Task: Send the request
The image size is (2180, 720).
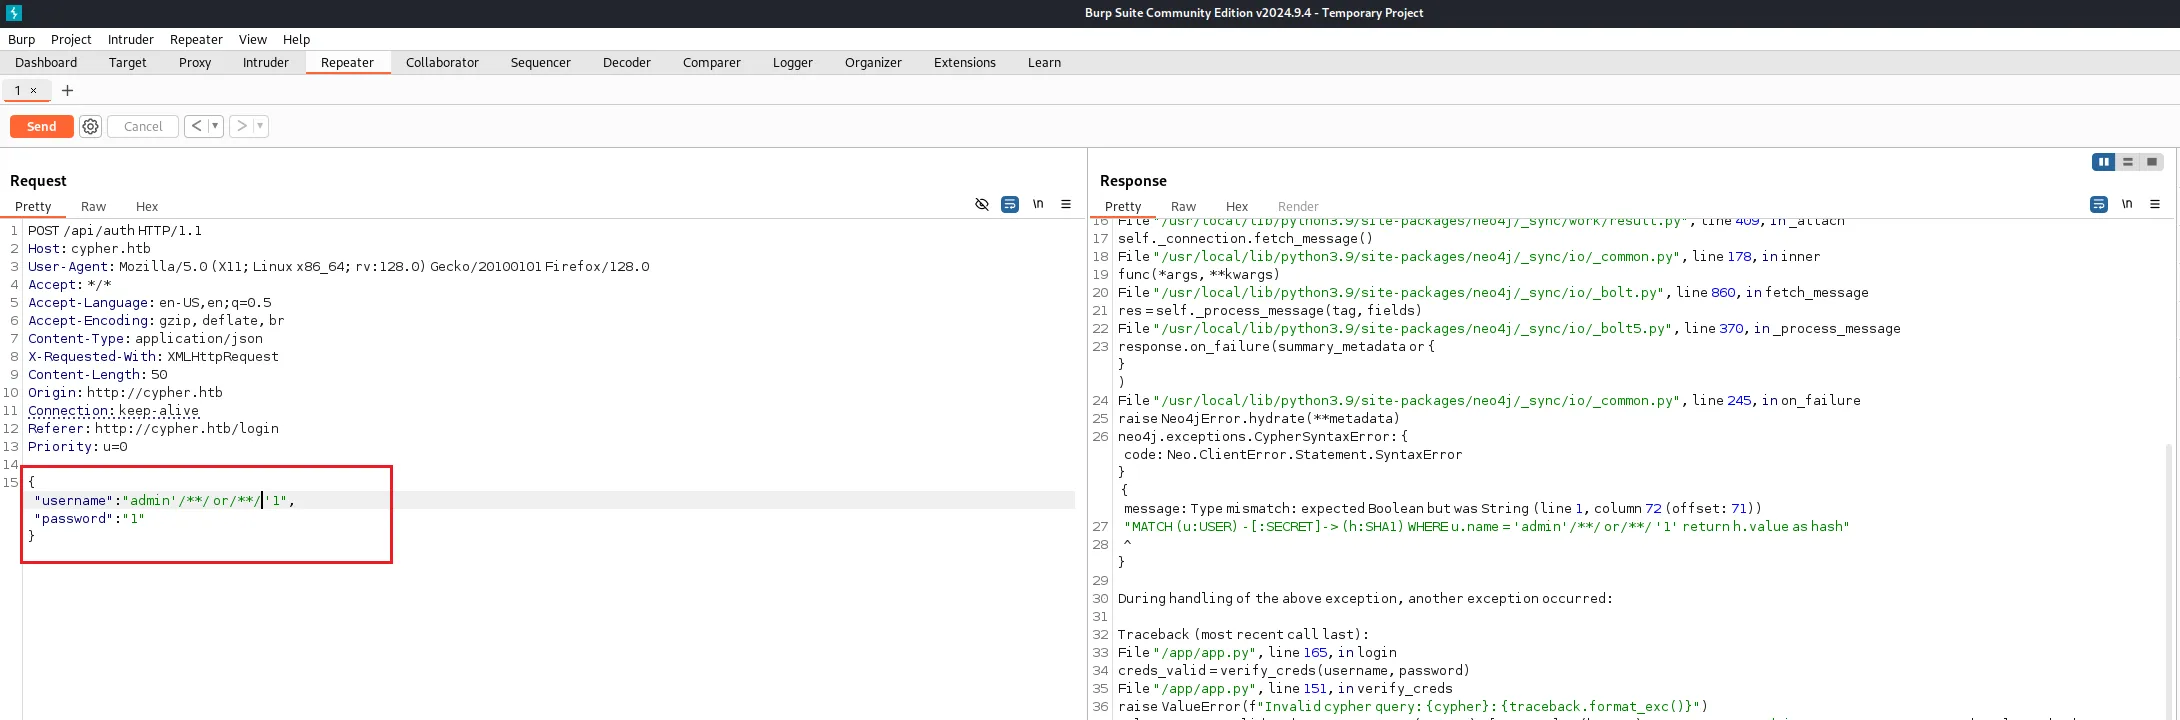Action: point(41,126)
